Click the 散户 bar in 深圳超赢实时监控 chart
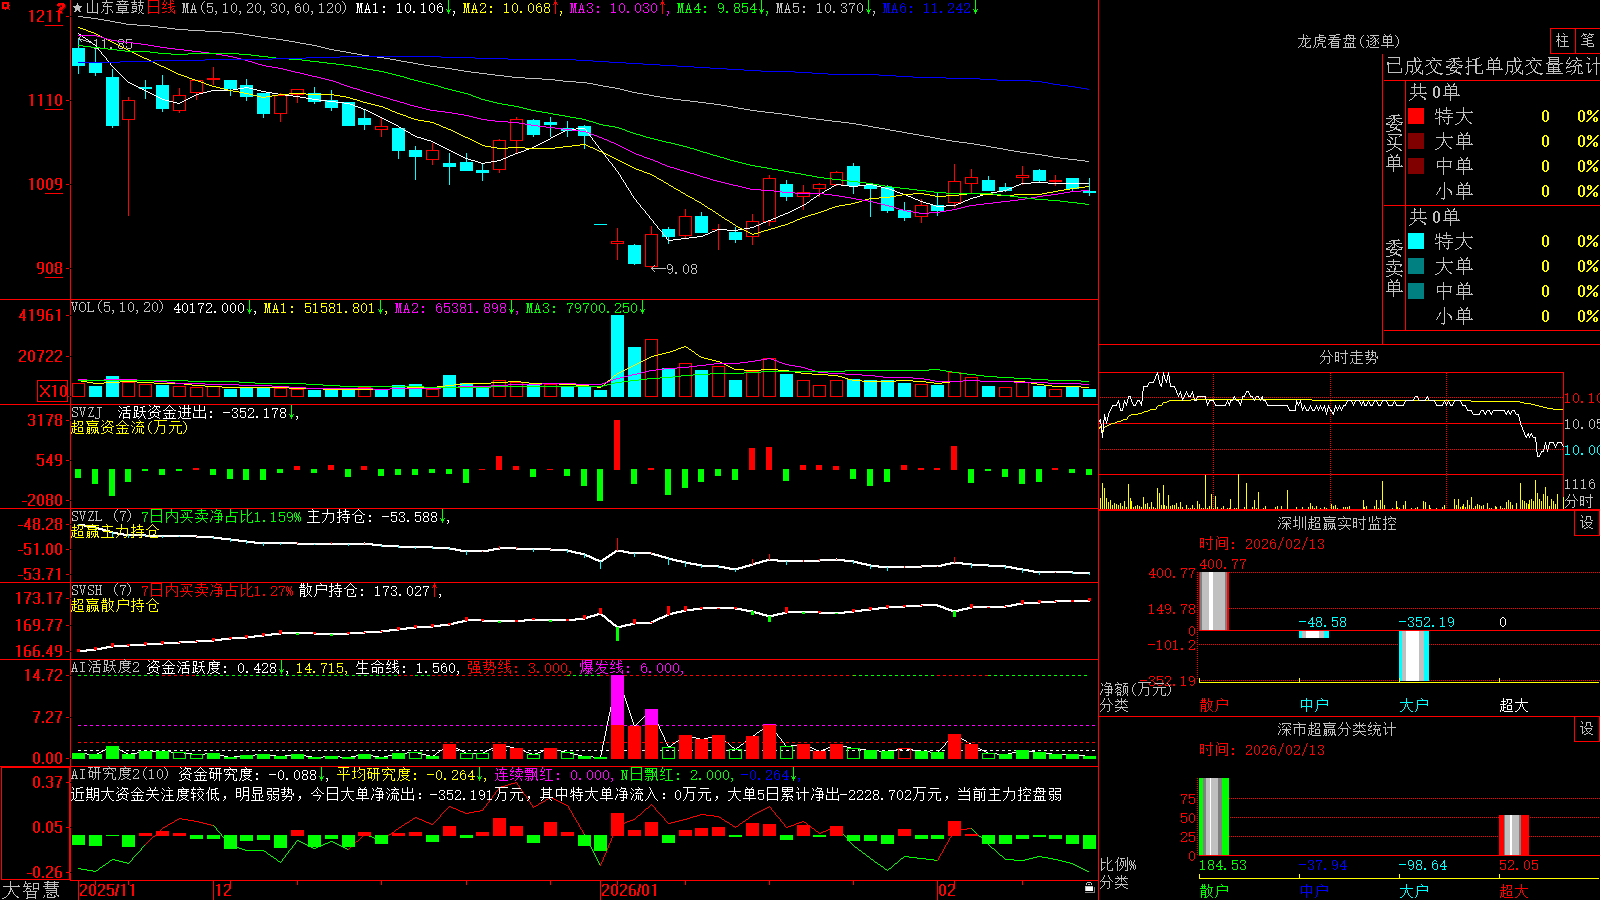Screen dimensions: 1600x900 pos(1214,601)
